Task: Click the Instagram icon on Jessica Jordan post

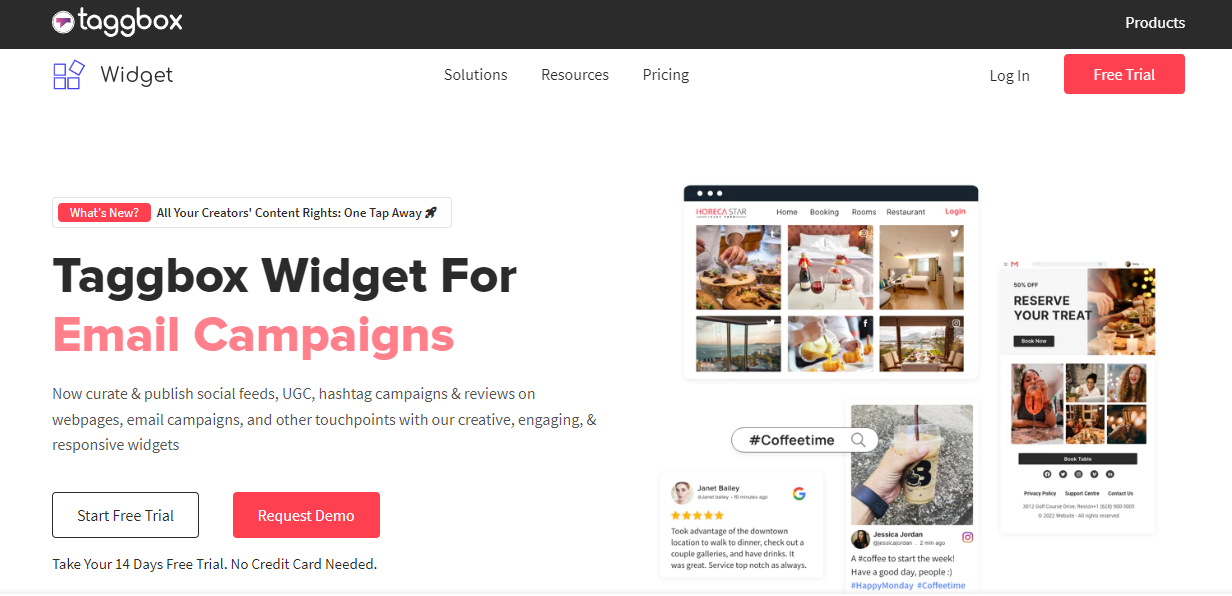Action: click(967, 537)
